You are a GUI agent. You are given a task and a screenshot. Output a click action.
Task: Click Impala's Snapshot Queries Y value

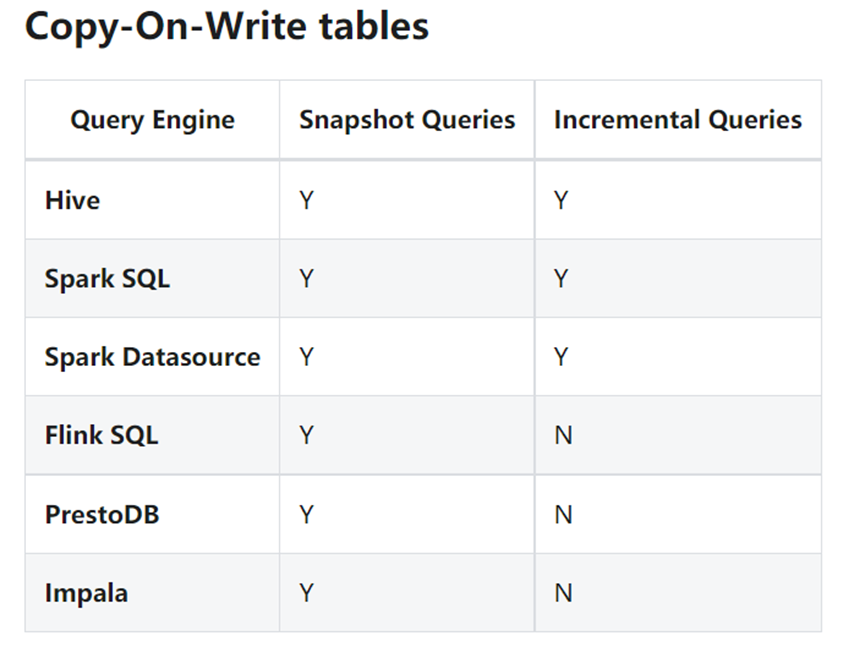pyautogui.click(x=307, y=593)
